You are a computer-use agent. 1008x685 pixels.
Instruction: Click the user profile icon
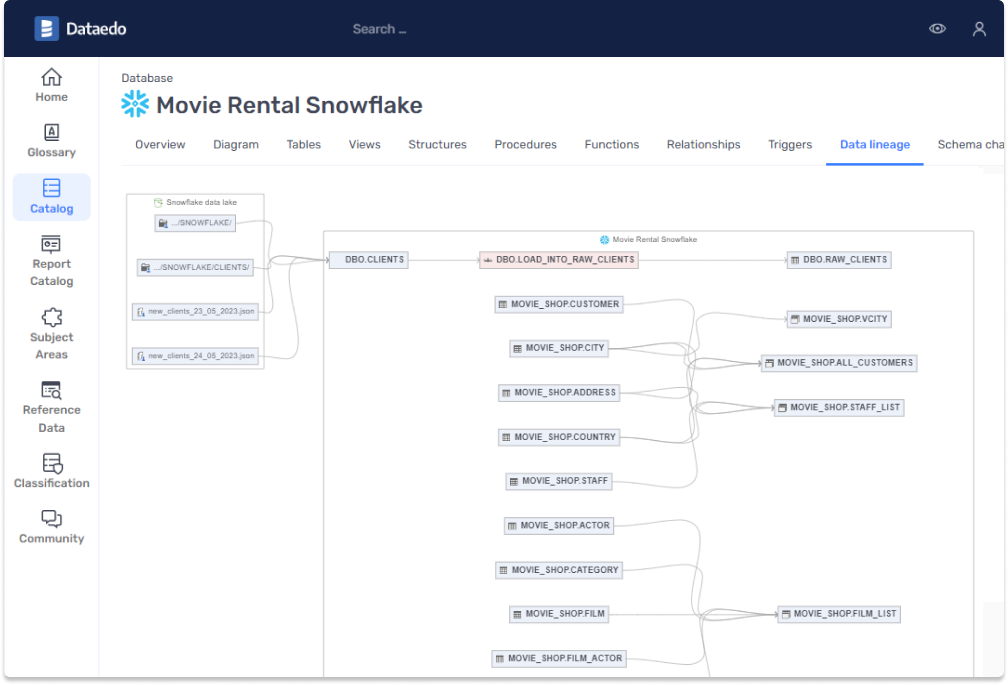(979, 29)
